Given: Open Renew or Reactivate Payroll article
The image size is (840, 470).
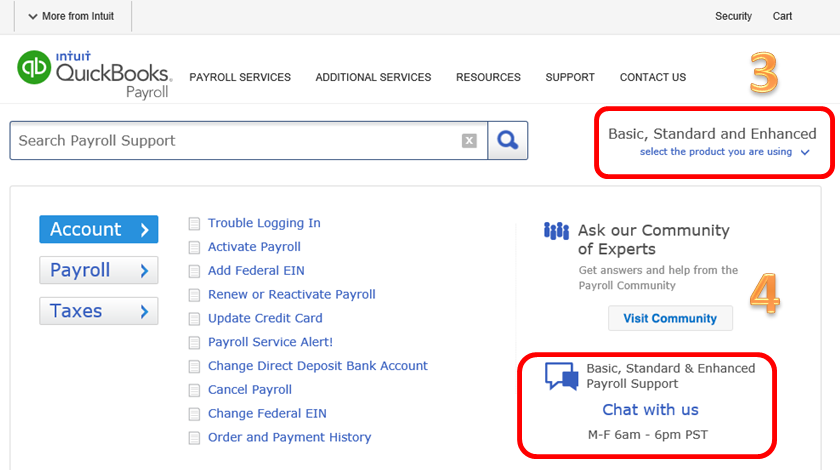Looking at the screenshot, I should click(291, 294).
